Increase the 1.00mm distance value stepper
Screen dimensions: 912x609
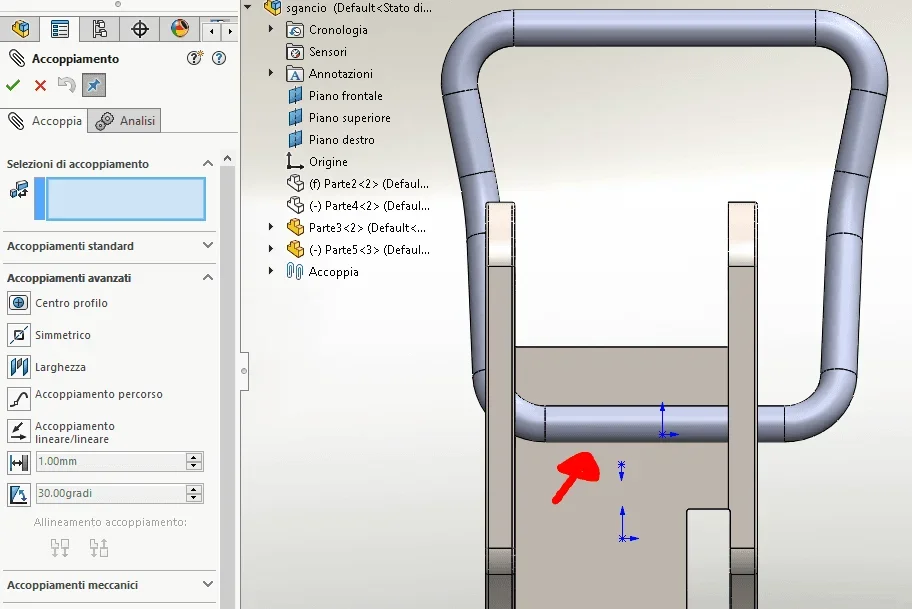pyautogui.click(x=194, y=457)
